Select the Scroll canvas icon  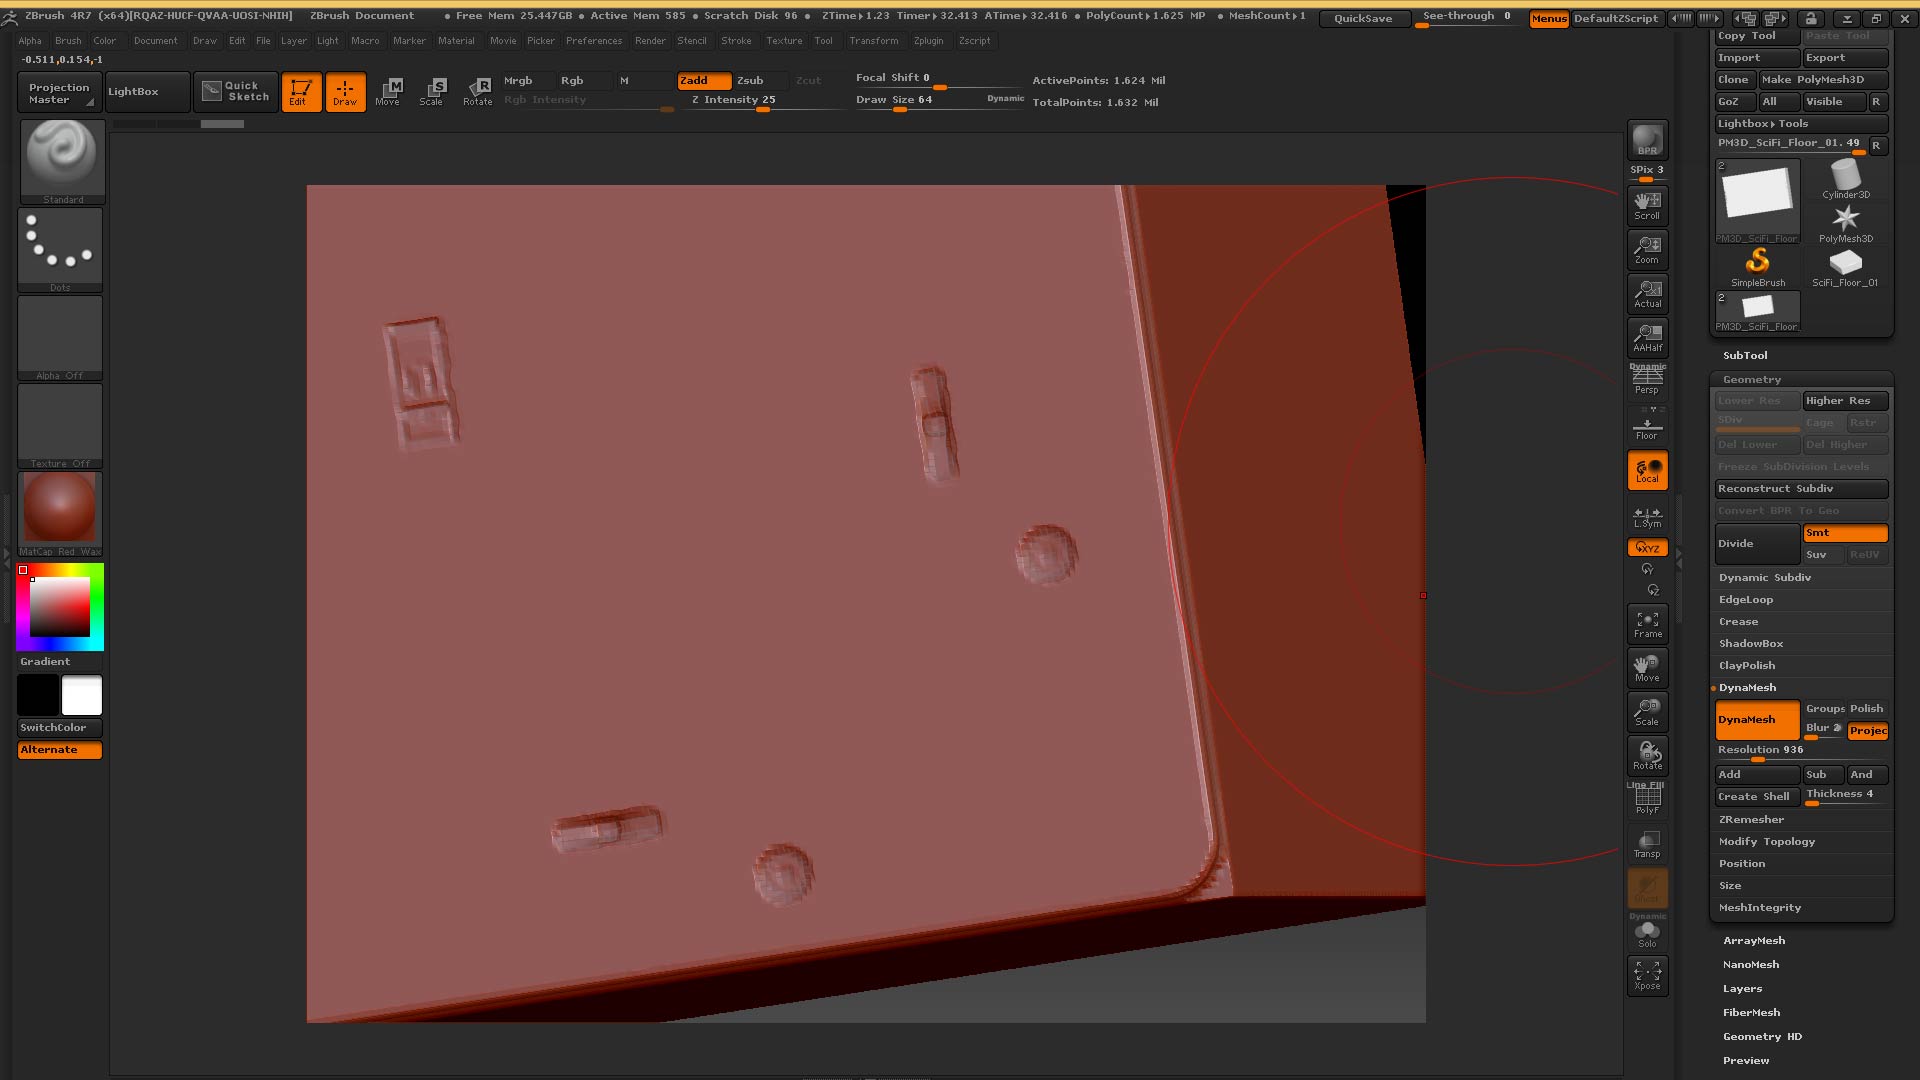[1647, 205]
